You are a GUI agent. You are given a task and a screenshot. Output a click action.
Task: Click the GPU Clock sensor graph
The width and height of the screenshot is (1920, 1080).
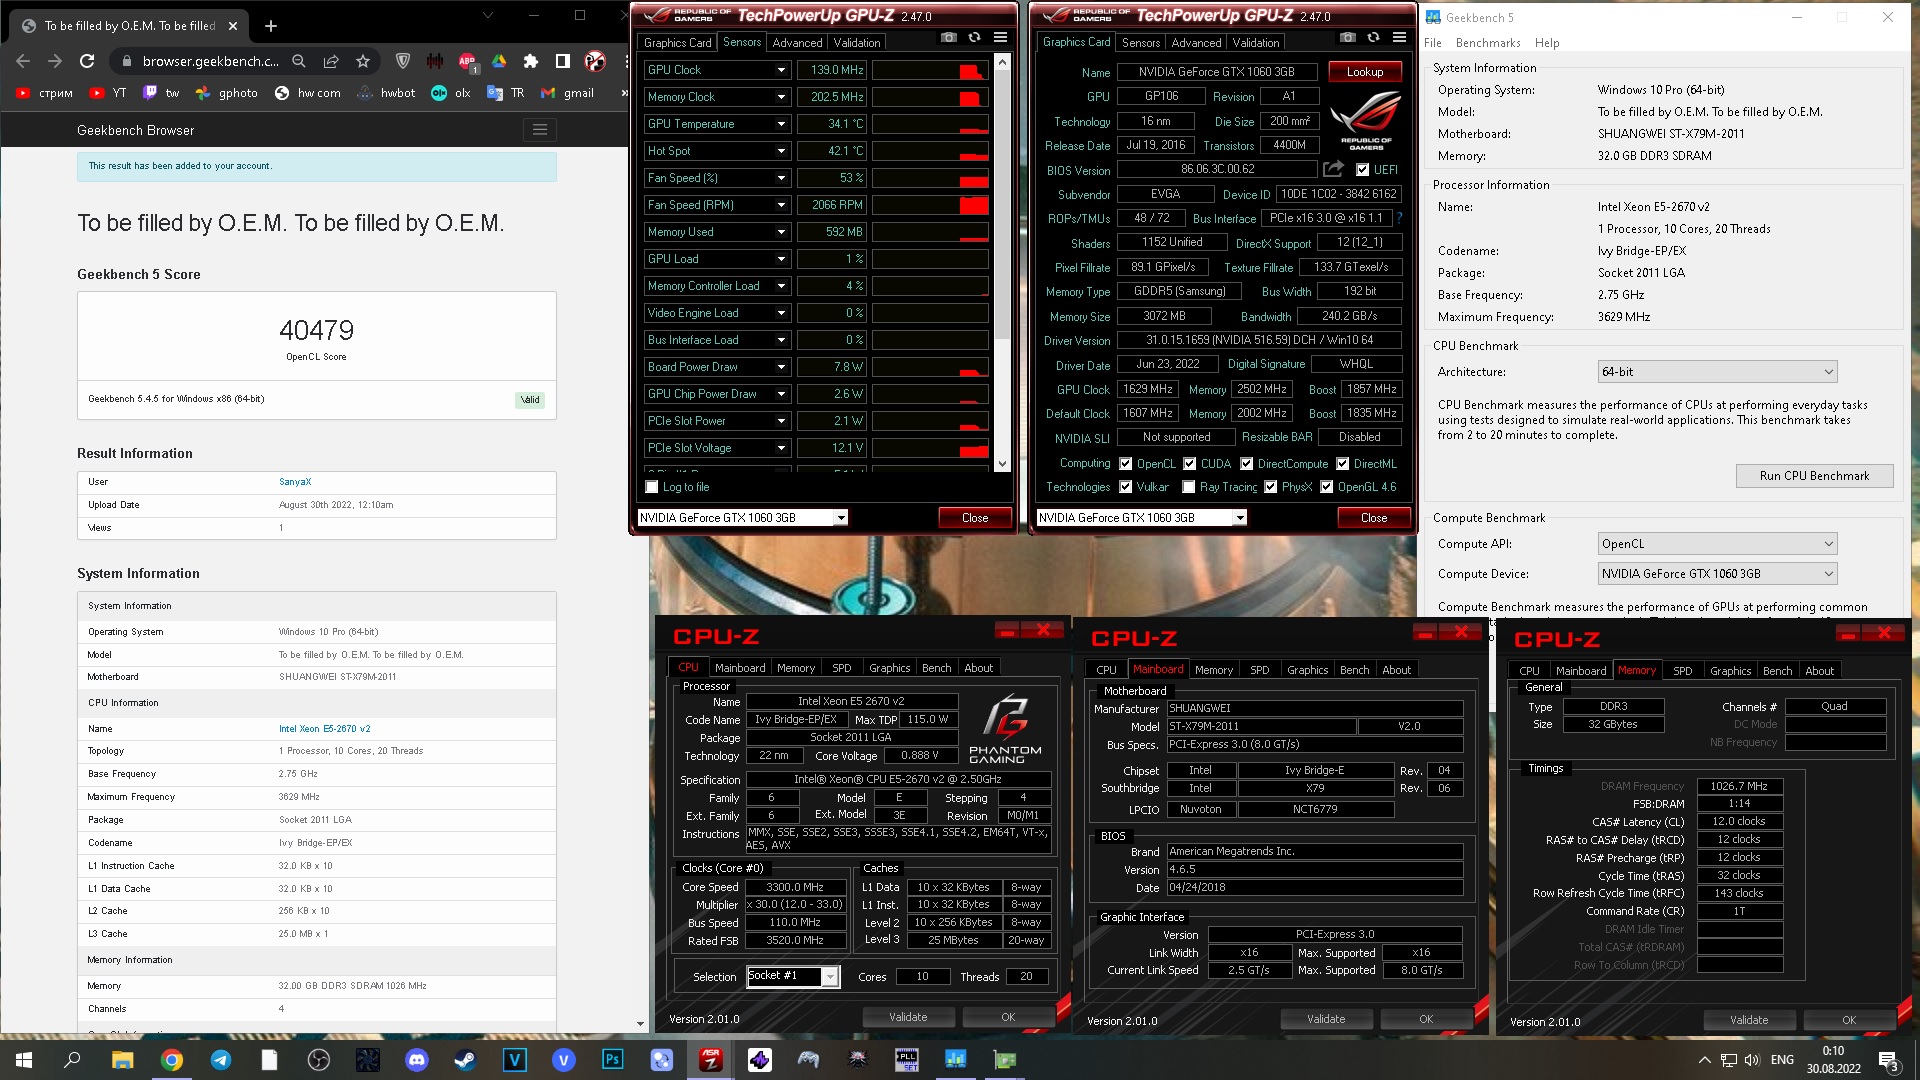pos(930,70)
